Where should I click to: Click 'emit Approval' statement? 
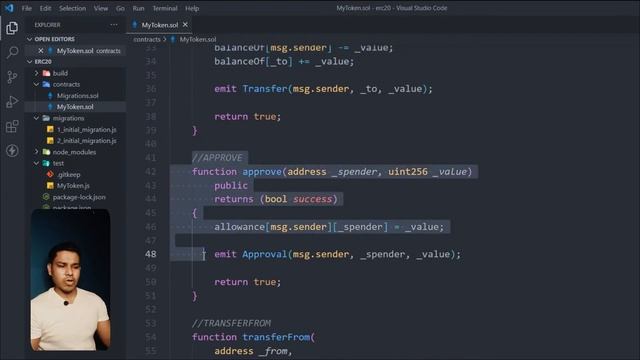click(x=251, y=254)
